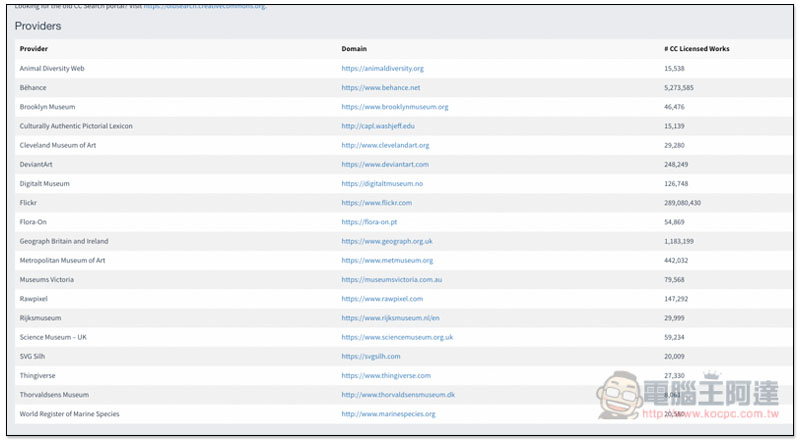This screenshot has height=441, width=800.
Task: Open the svgsilh.com link
Action: tap(371, 357)
